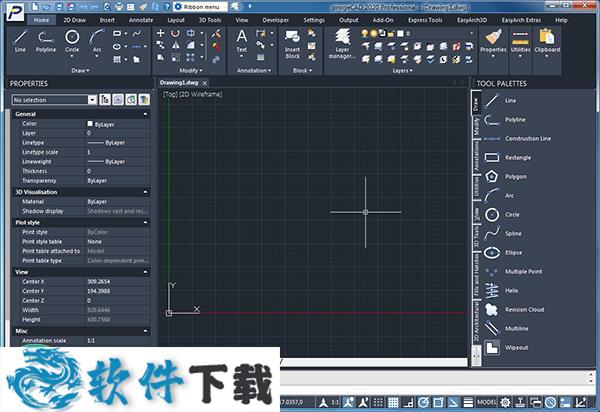The height and width of the screenshot is (412, 600).
Task: Click the Array tool in Modify panel
Action: click(190, 58)
